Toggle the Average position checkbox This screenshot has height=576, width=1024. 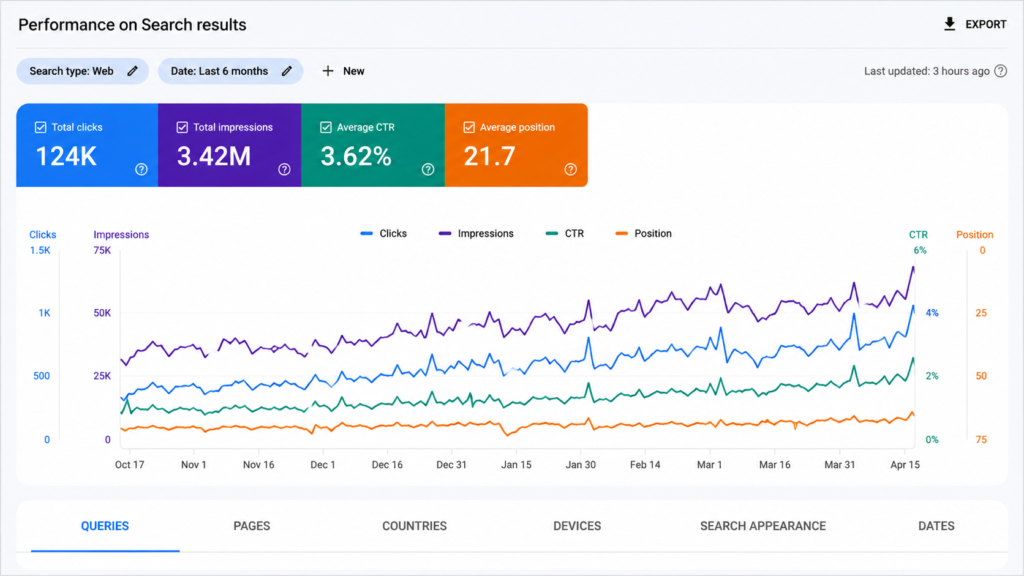(469, 127)
